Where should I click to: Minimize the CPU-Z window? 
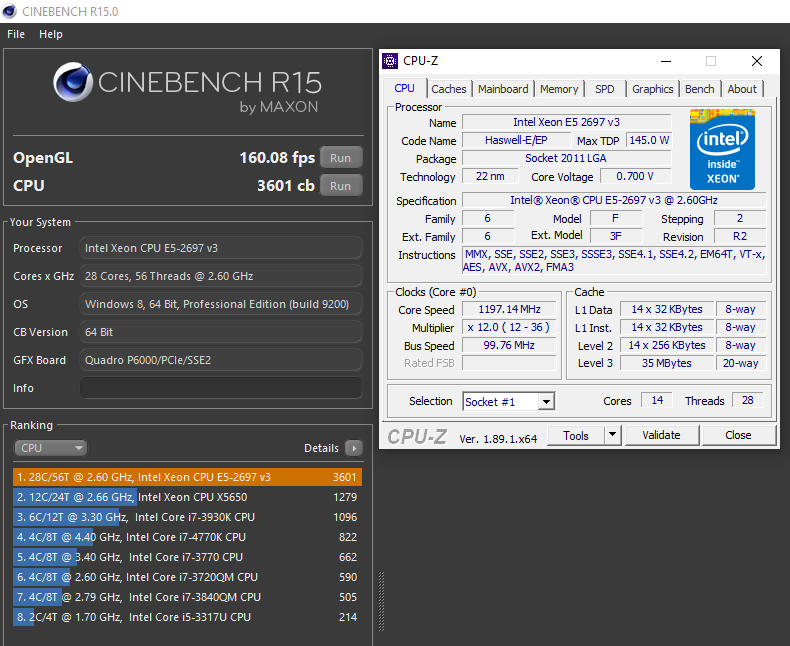point(666,61)
